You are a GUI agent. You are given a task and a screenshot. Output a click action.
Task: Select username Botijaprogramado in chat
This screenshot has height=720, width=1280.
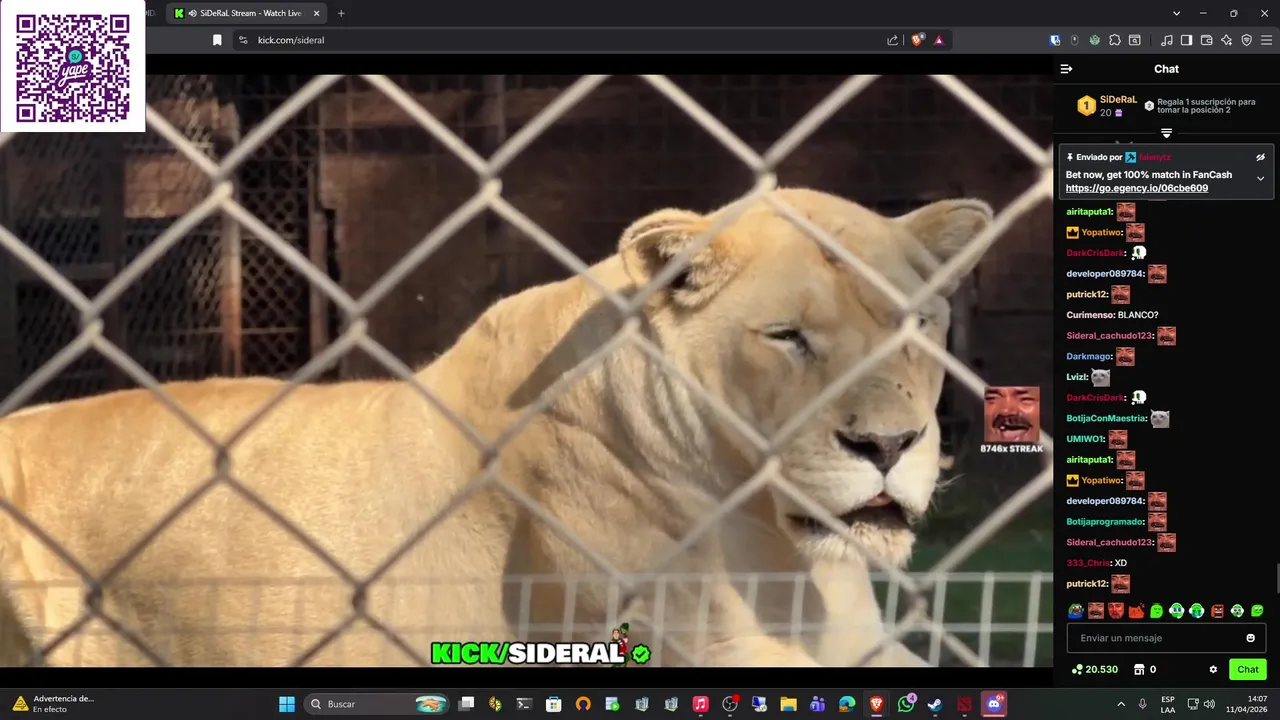point(1105,522)
